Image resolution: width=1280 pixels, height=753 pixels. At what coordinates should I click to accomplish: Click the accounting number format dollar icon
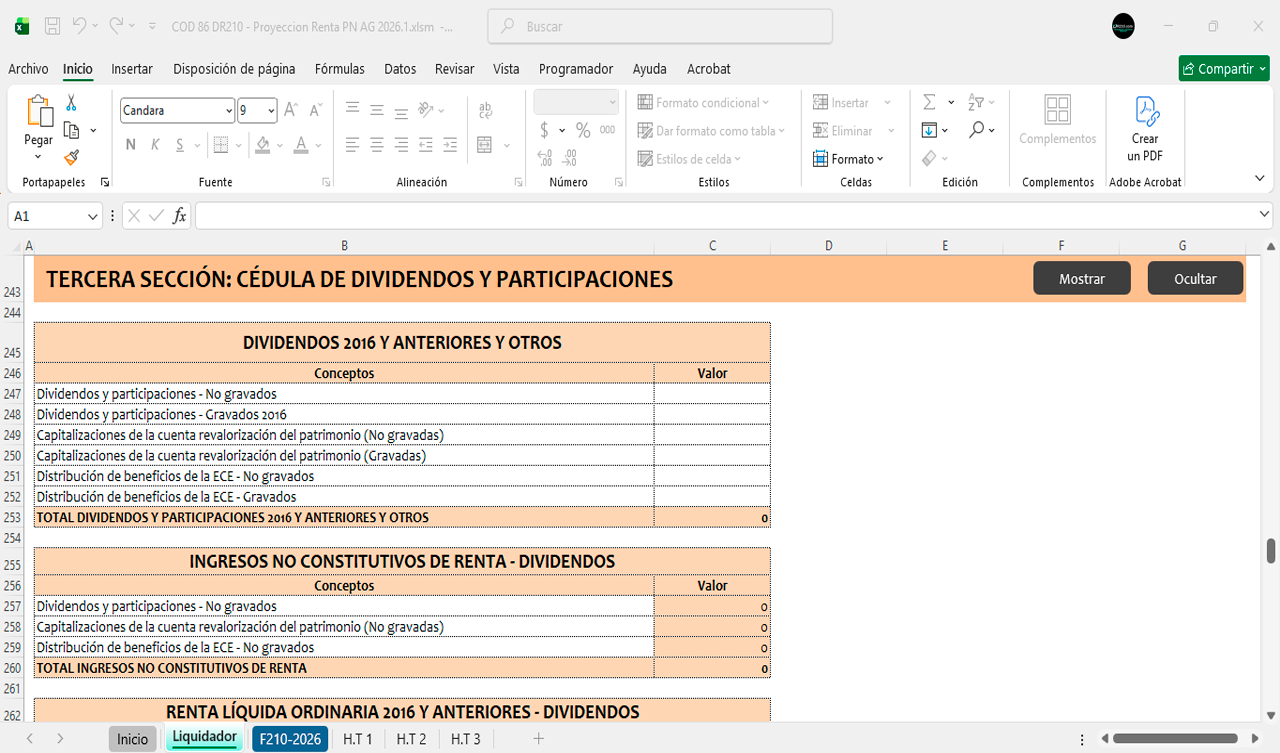pos(544,130)
